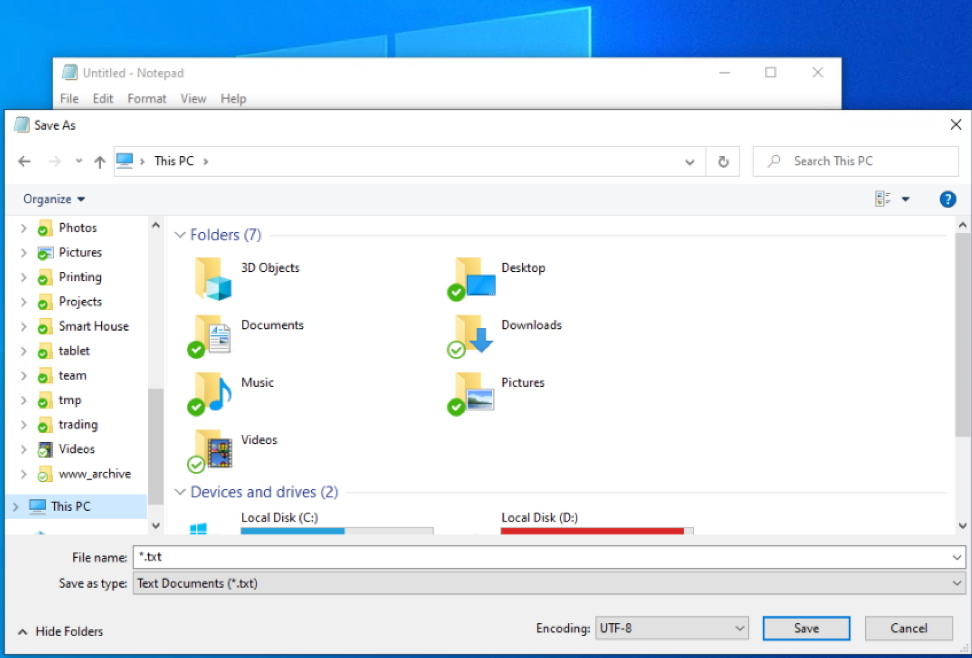Open the Format menu in Notepad
This screenshot has width=972, height=658.
click(x=147, y=99)
